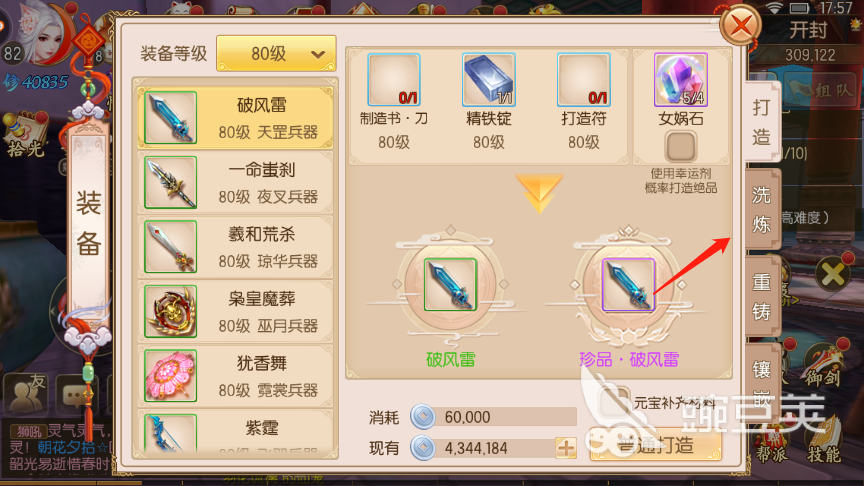Toggle the 使用幸运剂 checkbox

[681, 147]
